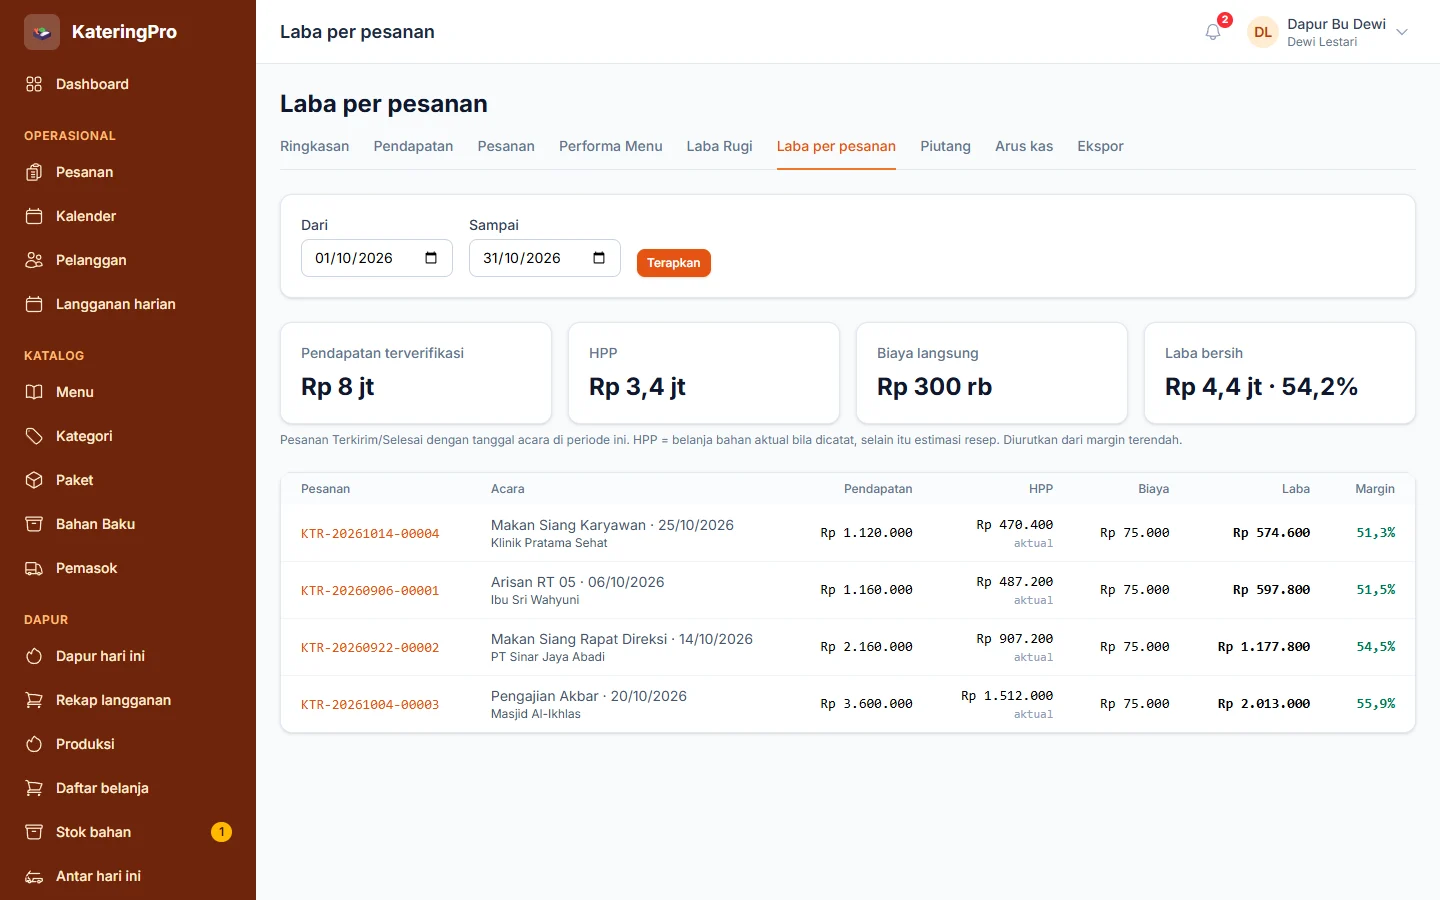Screen dimensions: 1440x900
Task: Click the Bahan Baku archive icon
Action: point(34,524)
